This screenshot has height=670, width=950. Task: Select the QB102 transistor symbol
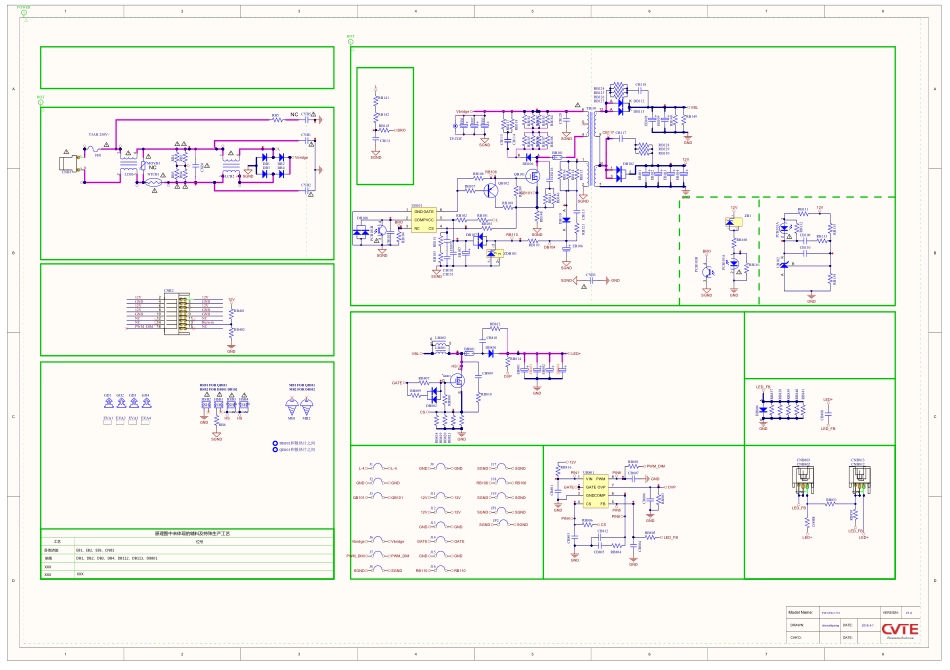coord(491,188)
